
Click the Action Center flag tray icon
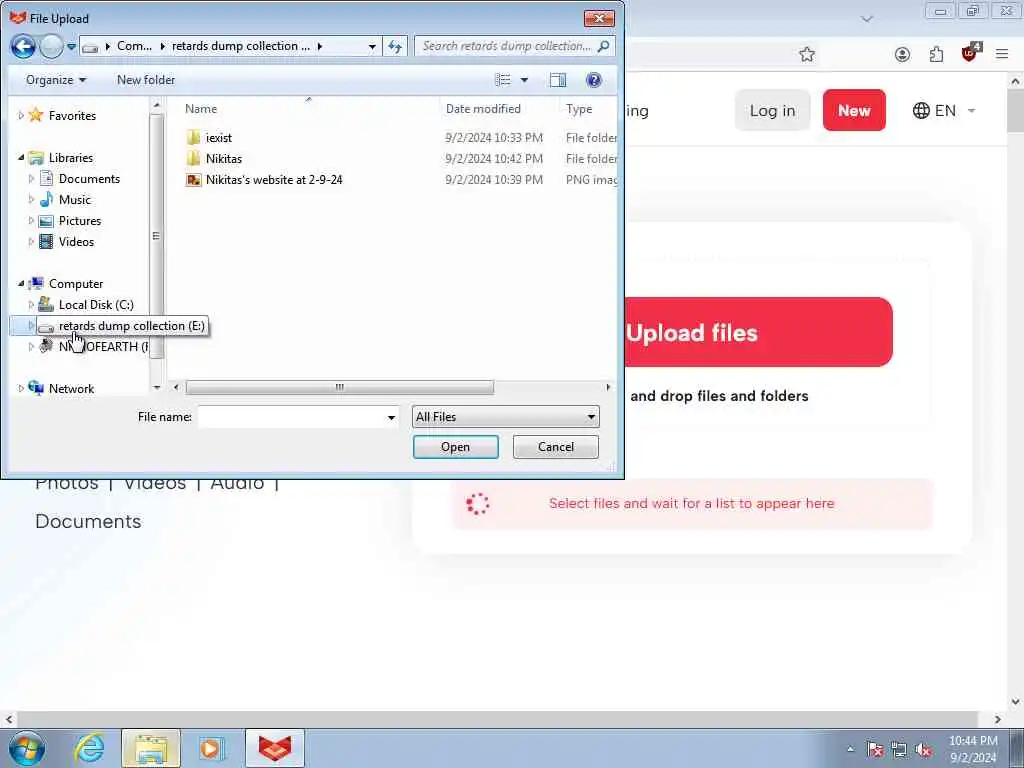point(875,749)
